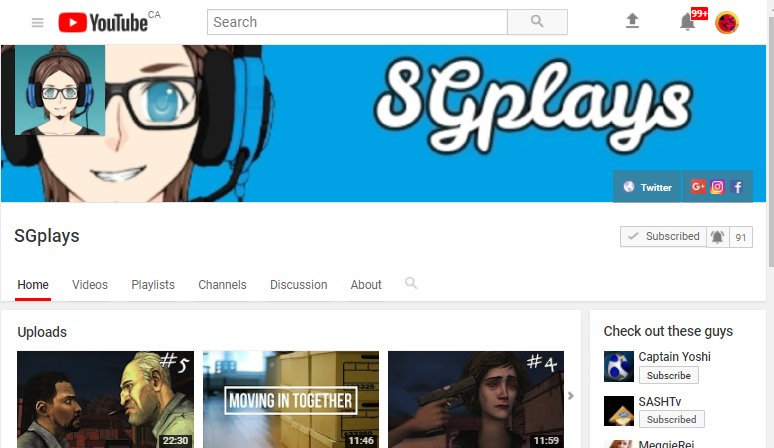Open the Uploads section heading

[x=42, y=332]
